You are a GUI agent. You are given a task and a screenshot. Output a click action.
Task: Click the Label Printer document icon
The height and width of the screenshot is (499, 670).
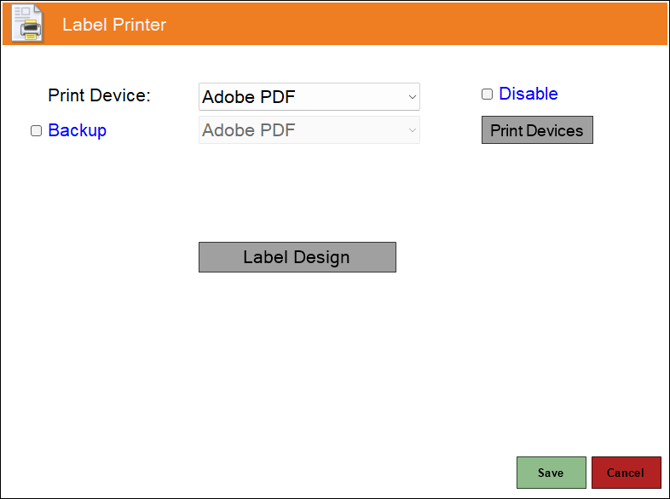27,23
